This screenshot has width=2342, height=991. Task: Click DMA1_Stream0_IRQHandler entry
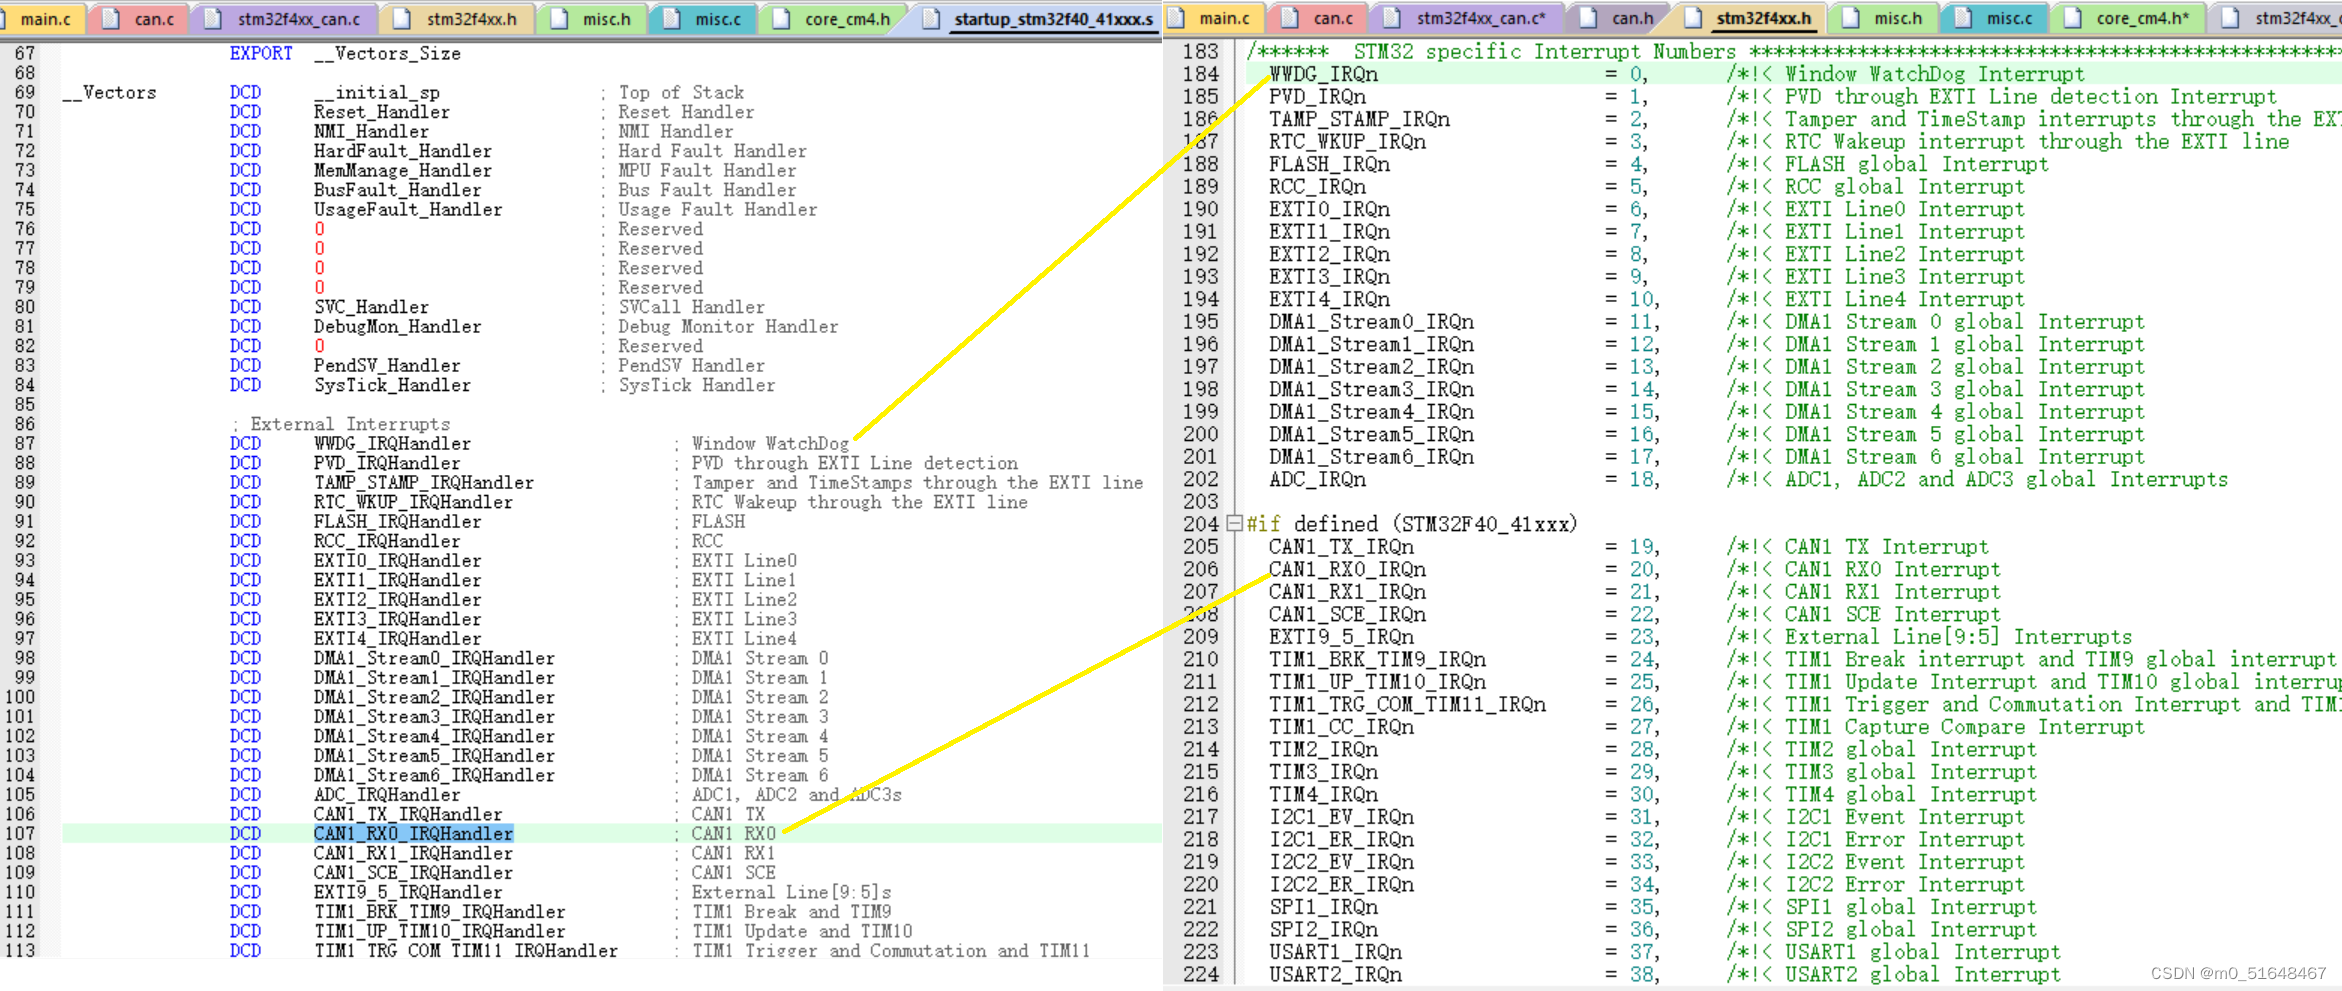click(x=434, y=658)
